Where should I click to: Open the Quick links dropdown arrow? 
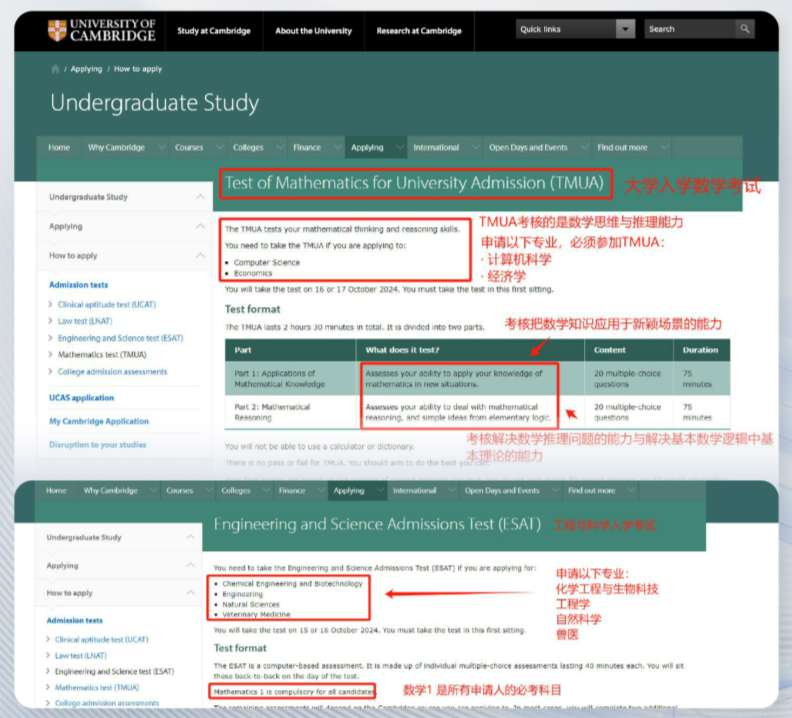tap(625, 29)
